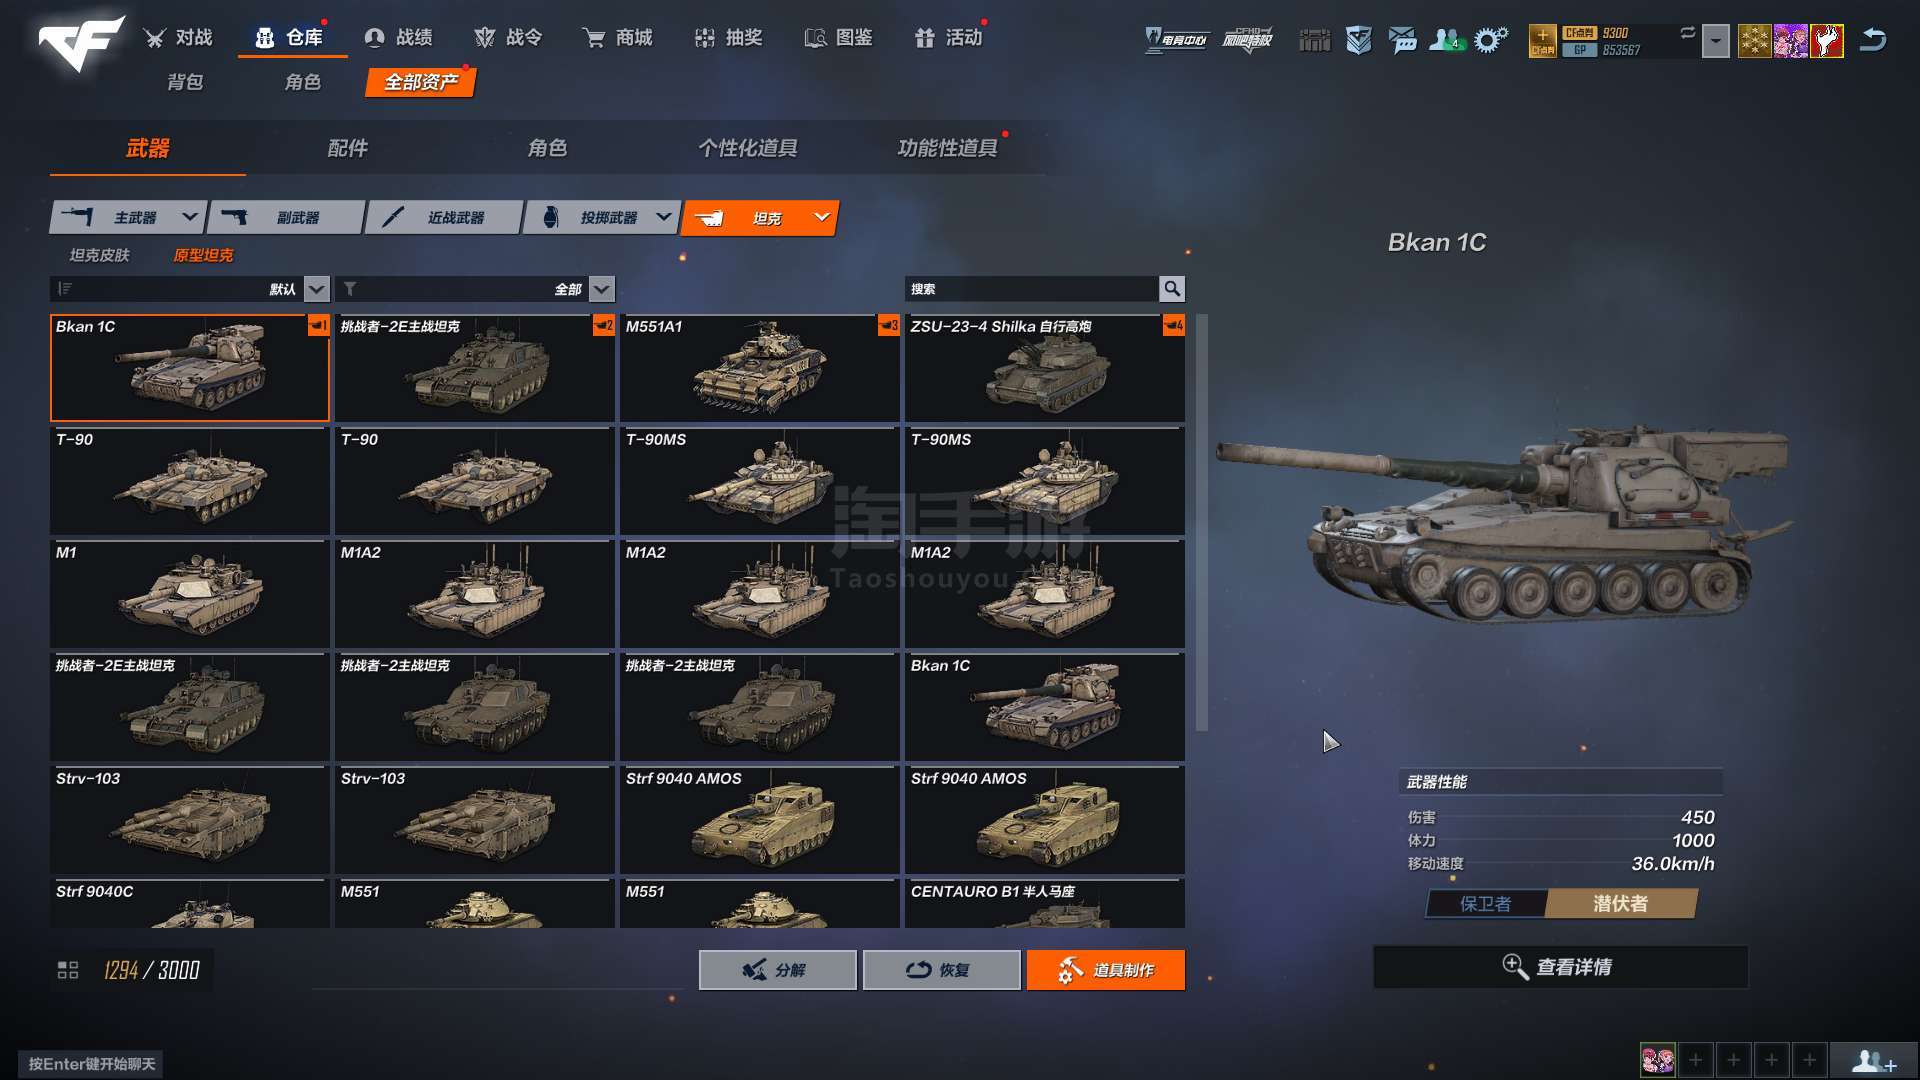Toggle the grid view icon beside 1294/3000

[68, 970]
